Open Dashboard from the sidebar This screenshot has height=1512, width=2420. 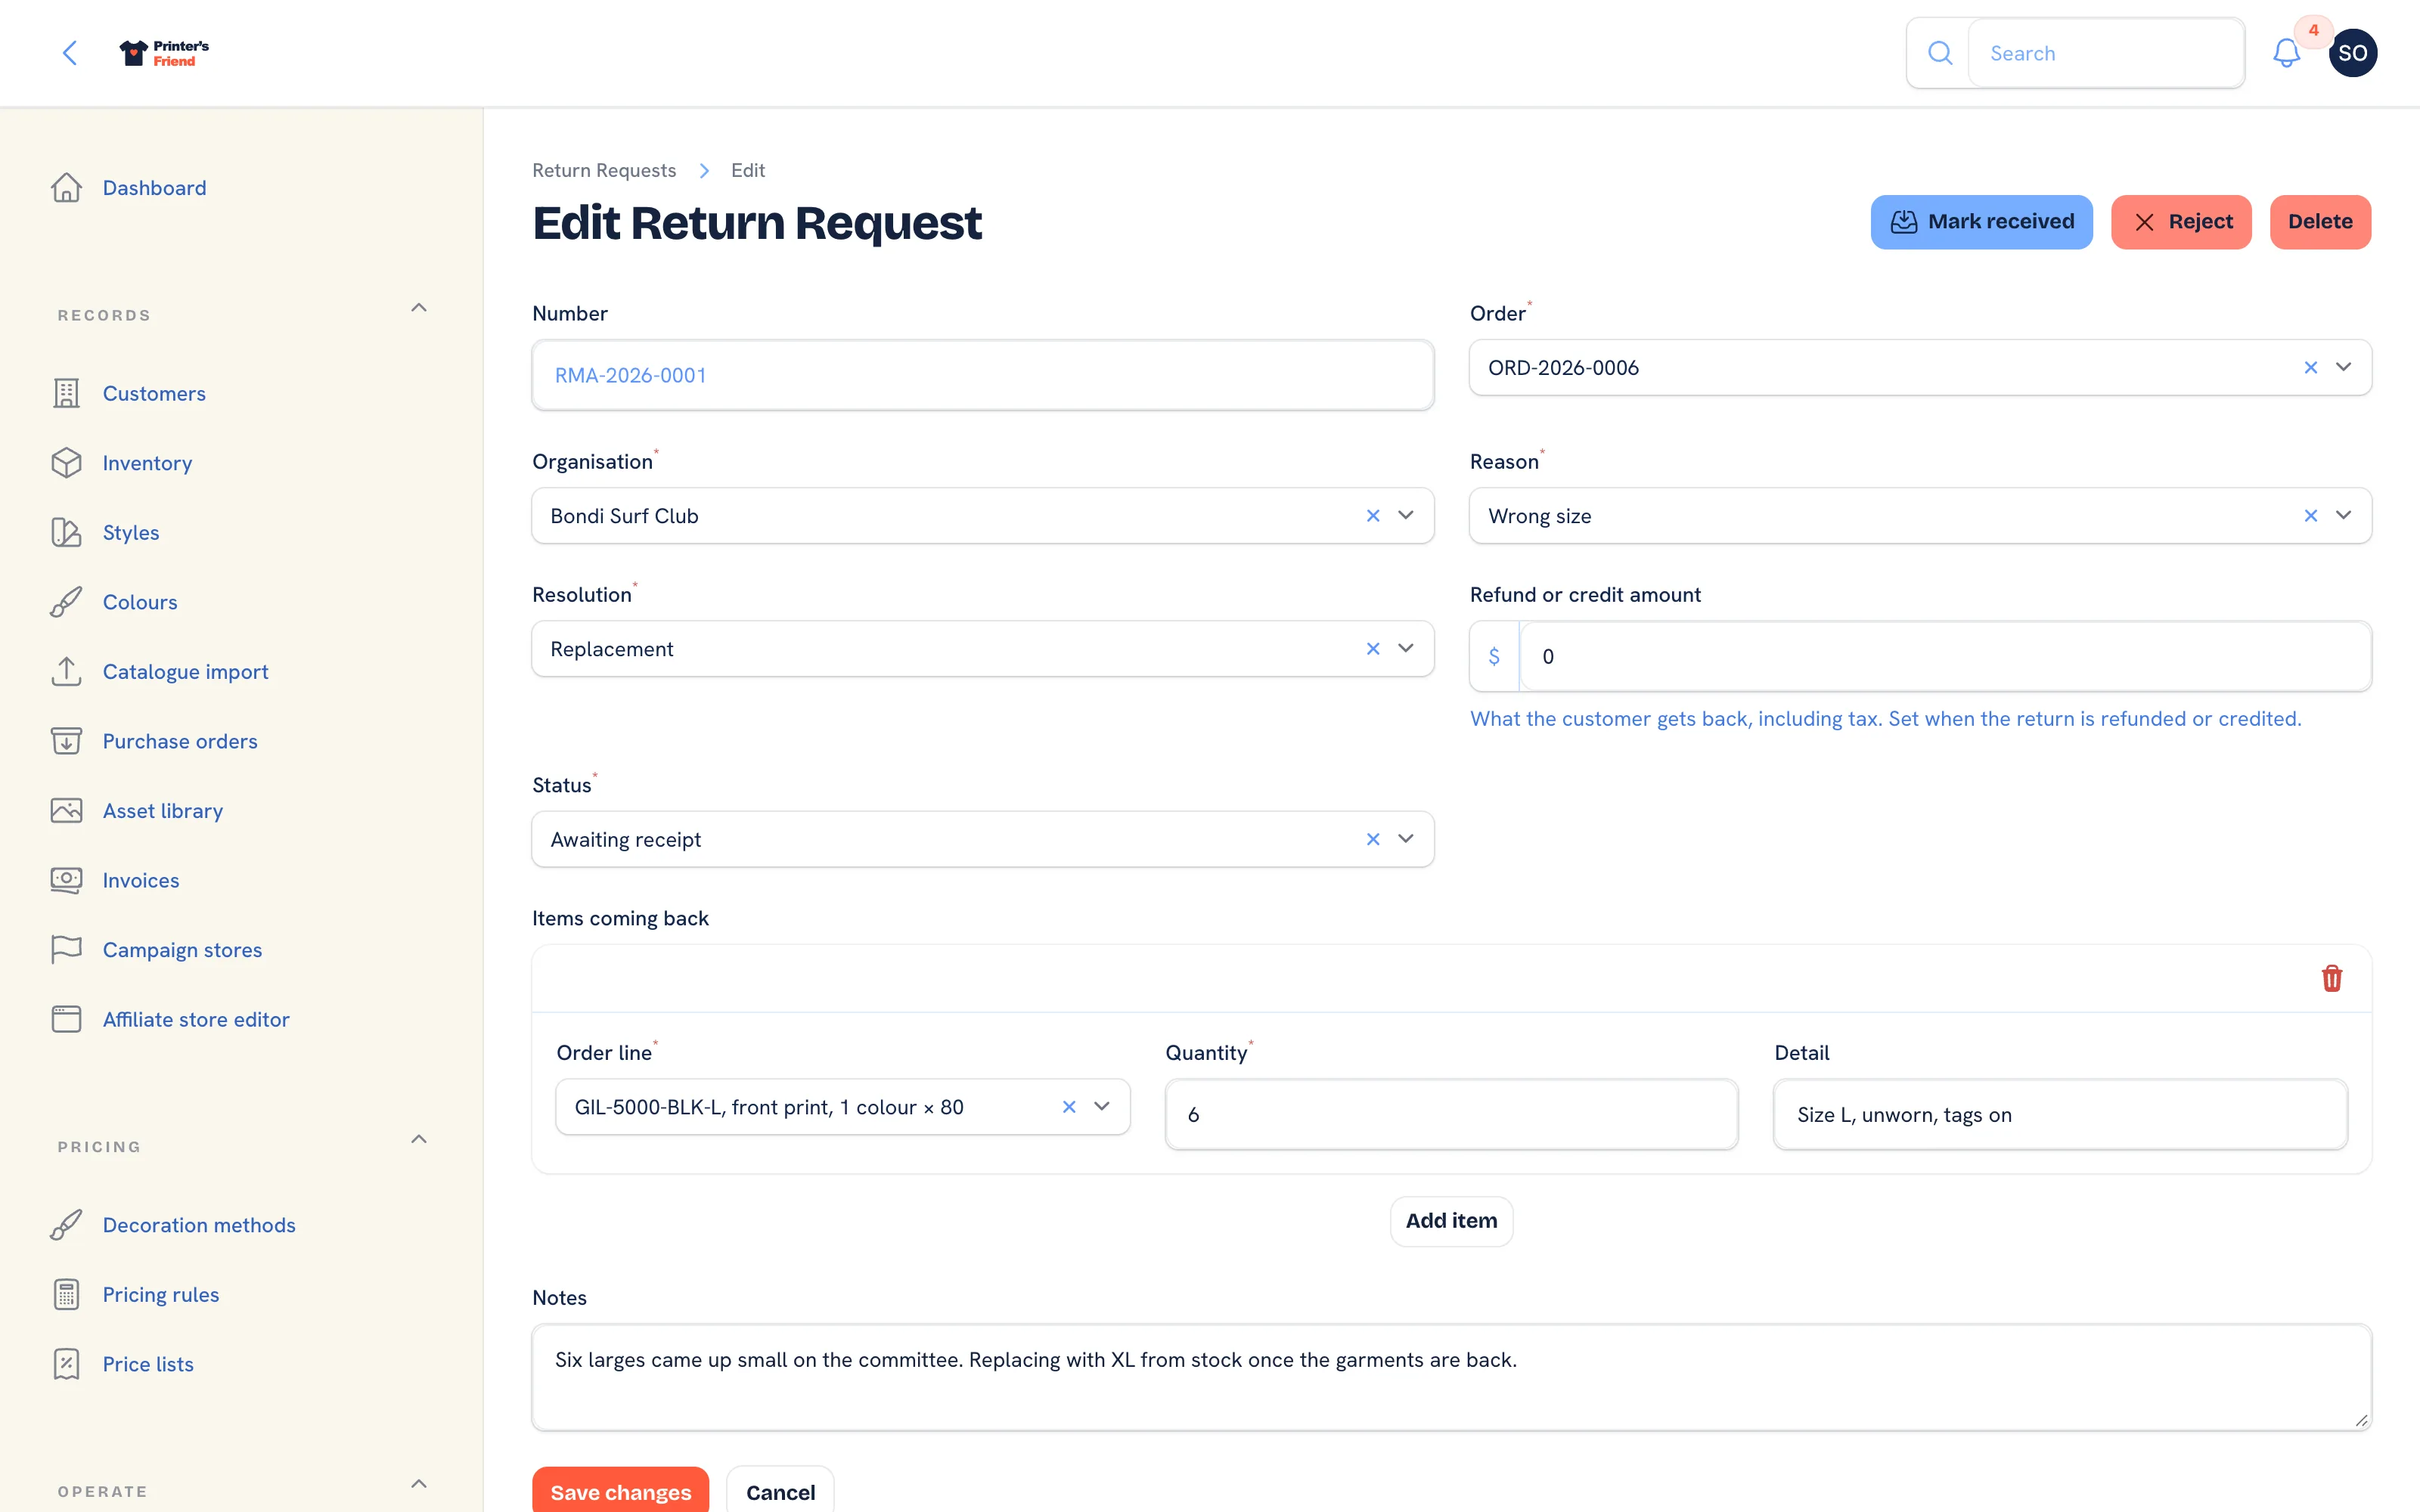[x=154, y=188]
